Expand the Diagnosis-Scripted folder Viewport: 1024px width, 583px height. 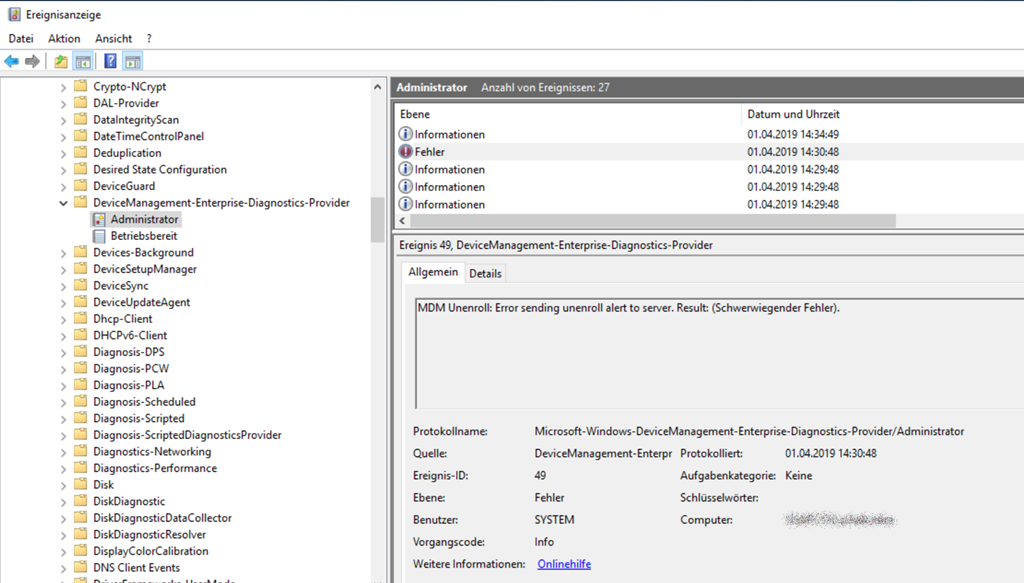coord(64,419)
